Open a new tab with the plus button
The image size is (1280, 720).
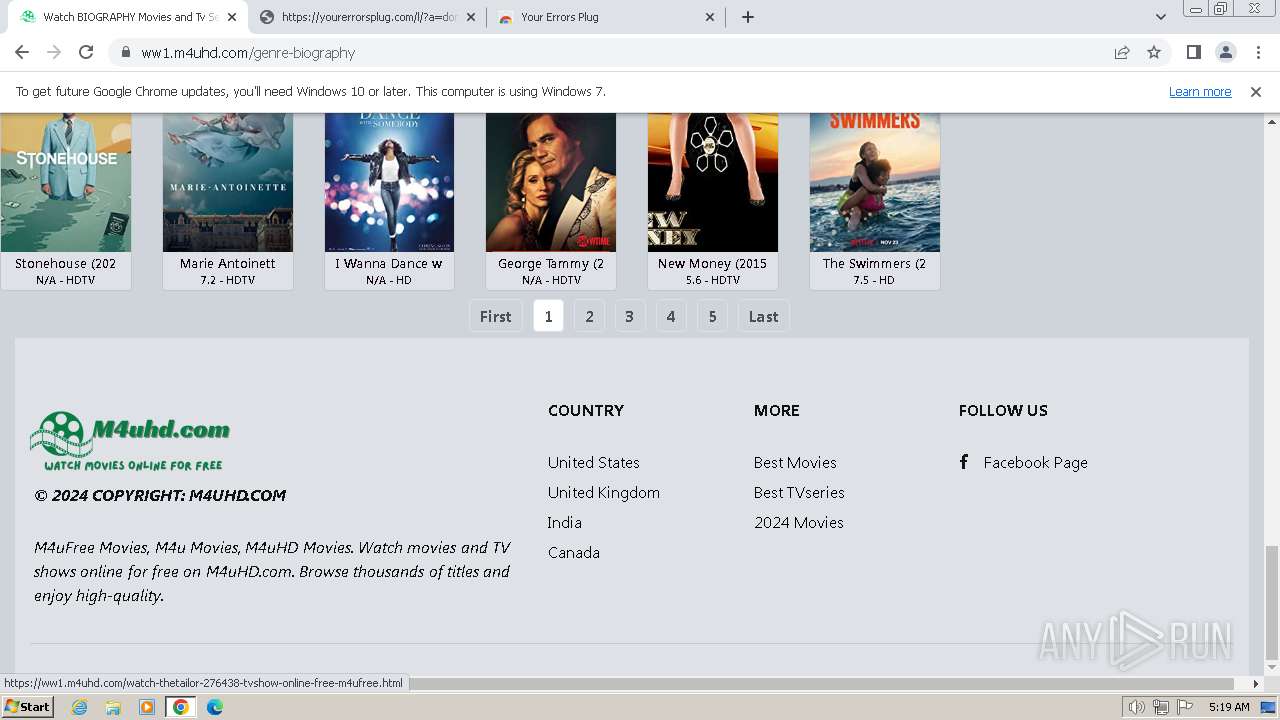coord(748,17)
